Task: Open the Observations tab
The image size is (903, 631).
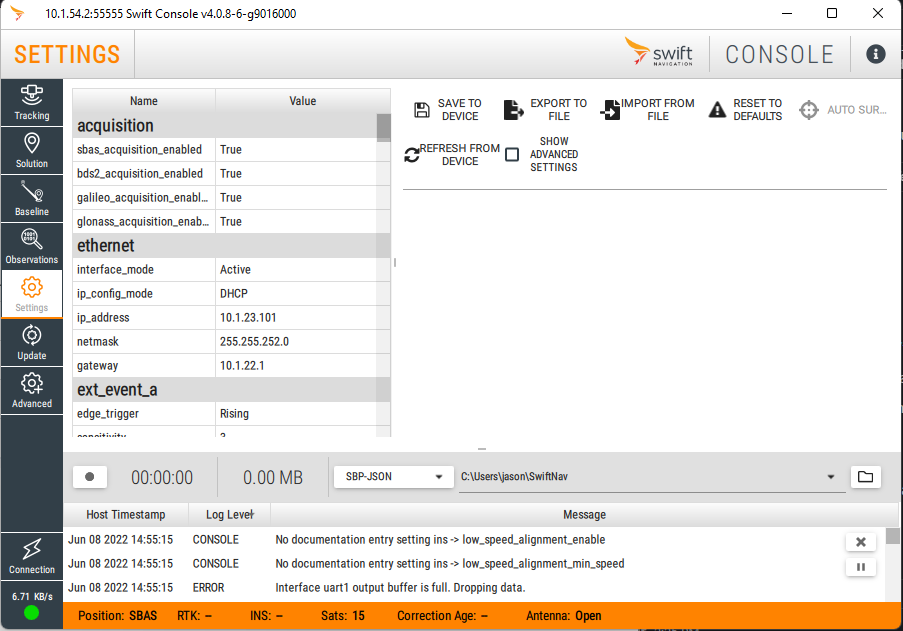Action: coord(32,246)
